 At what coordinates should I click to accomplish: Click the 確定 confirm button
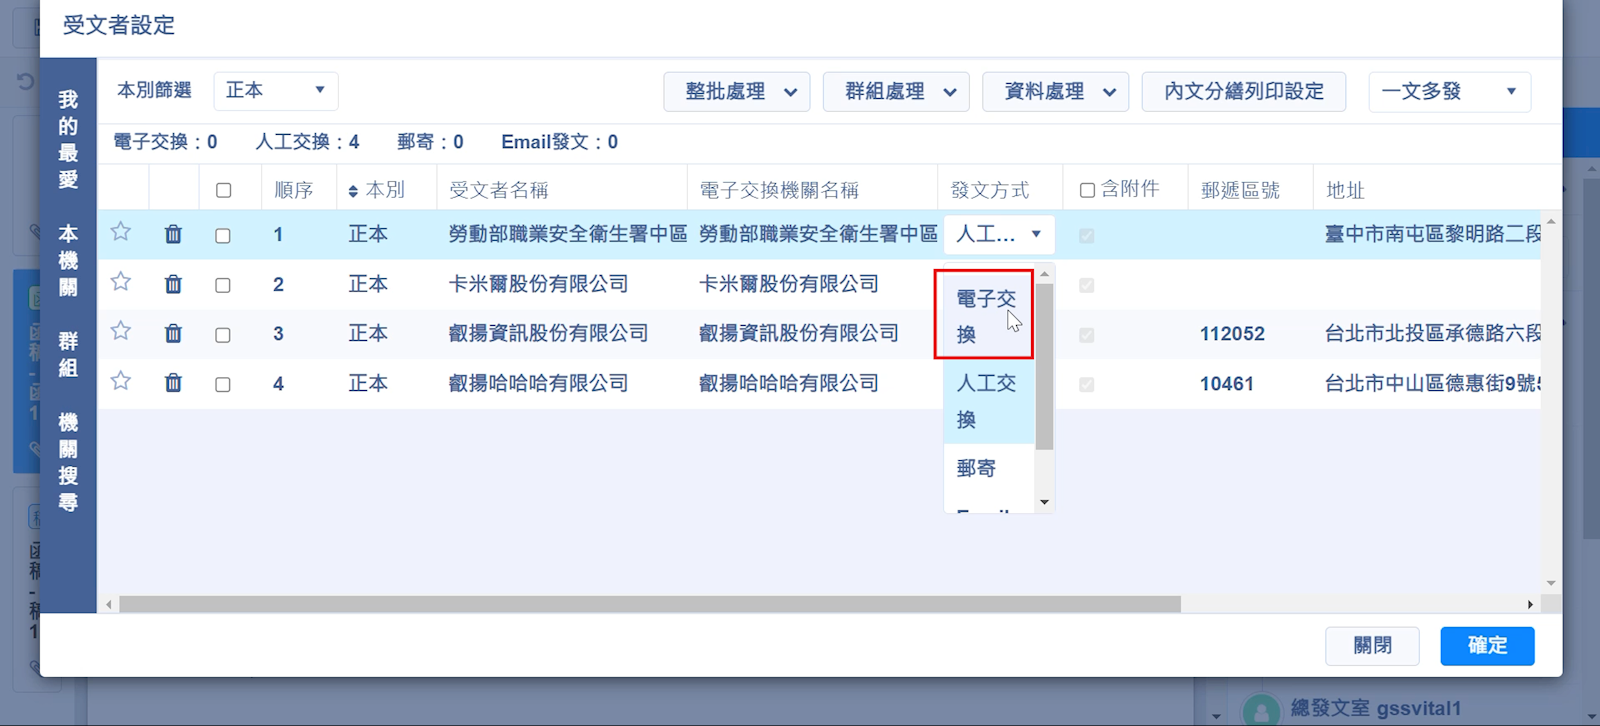pyautogui.click(x=1487, y=646)
